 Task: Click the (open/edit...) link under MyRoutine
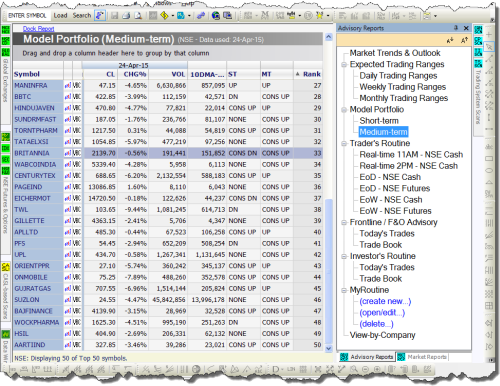coord(382,313)
